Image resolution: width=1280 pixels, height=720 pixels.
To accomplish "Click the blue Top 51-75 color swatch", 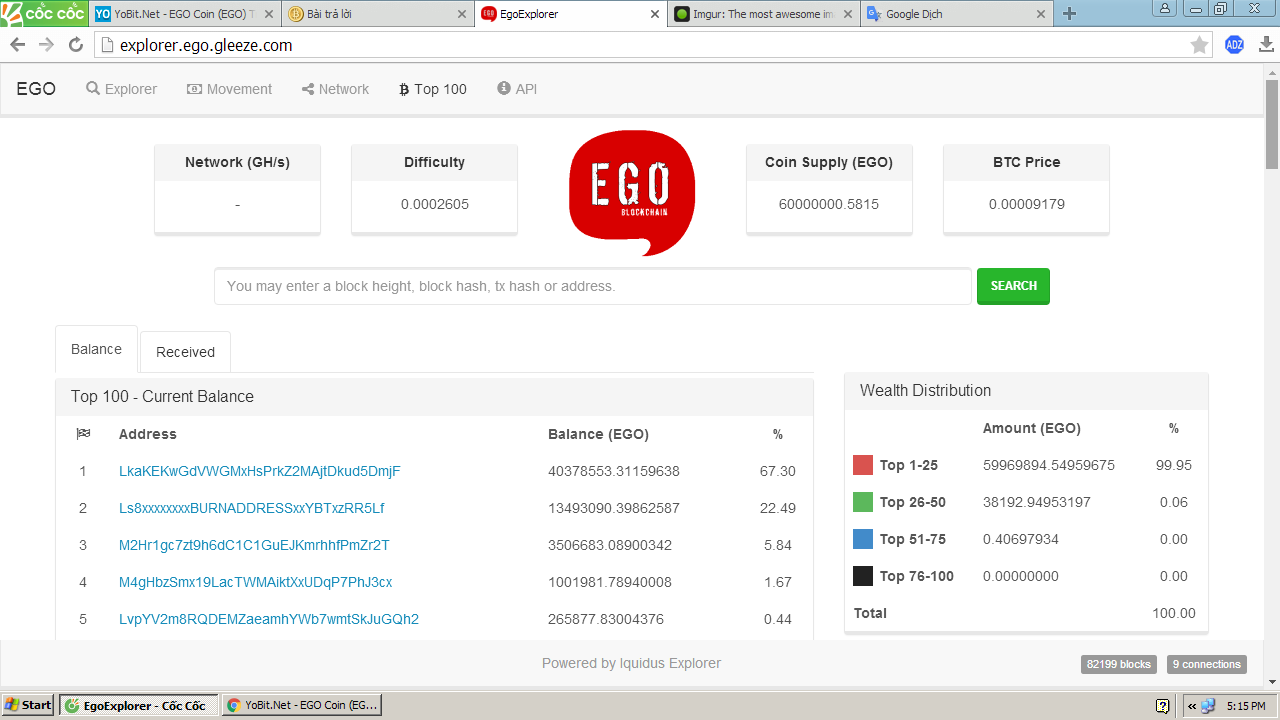I will tap(863, 539).
